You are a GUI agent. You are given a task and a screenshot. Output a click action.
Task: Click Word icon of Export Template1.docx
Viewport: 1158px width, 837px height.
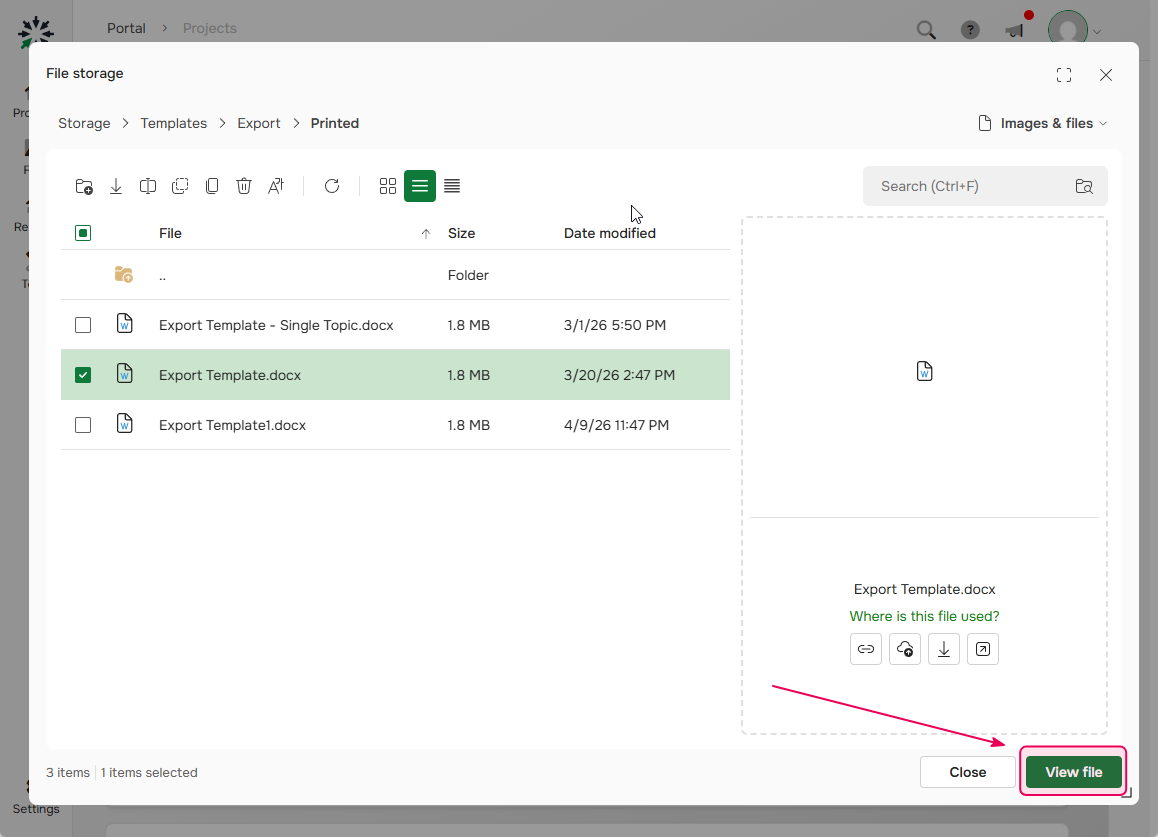click(125, 423)
